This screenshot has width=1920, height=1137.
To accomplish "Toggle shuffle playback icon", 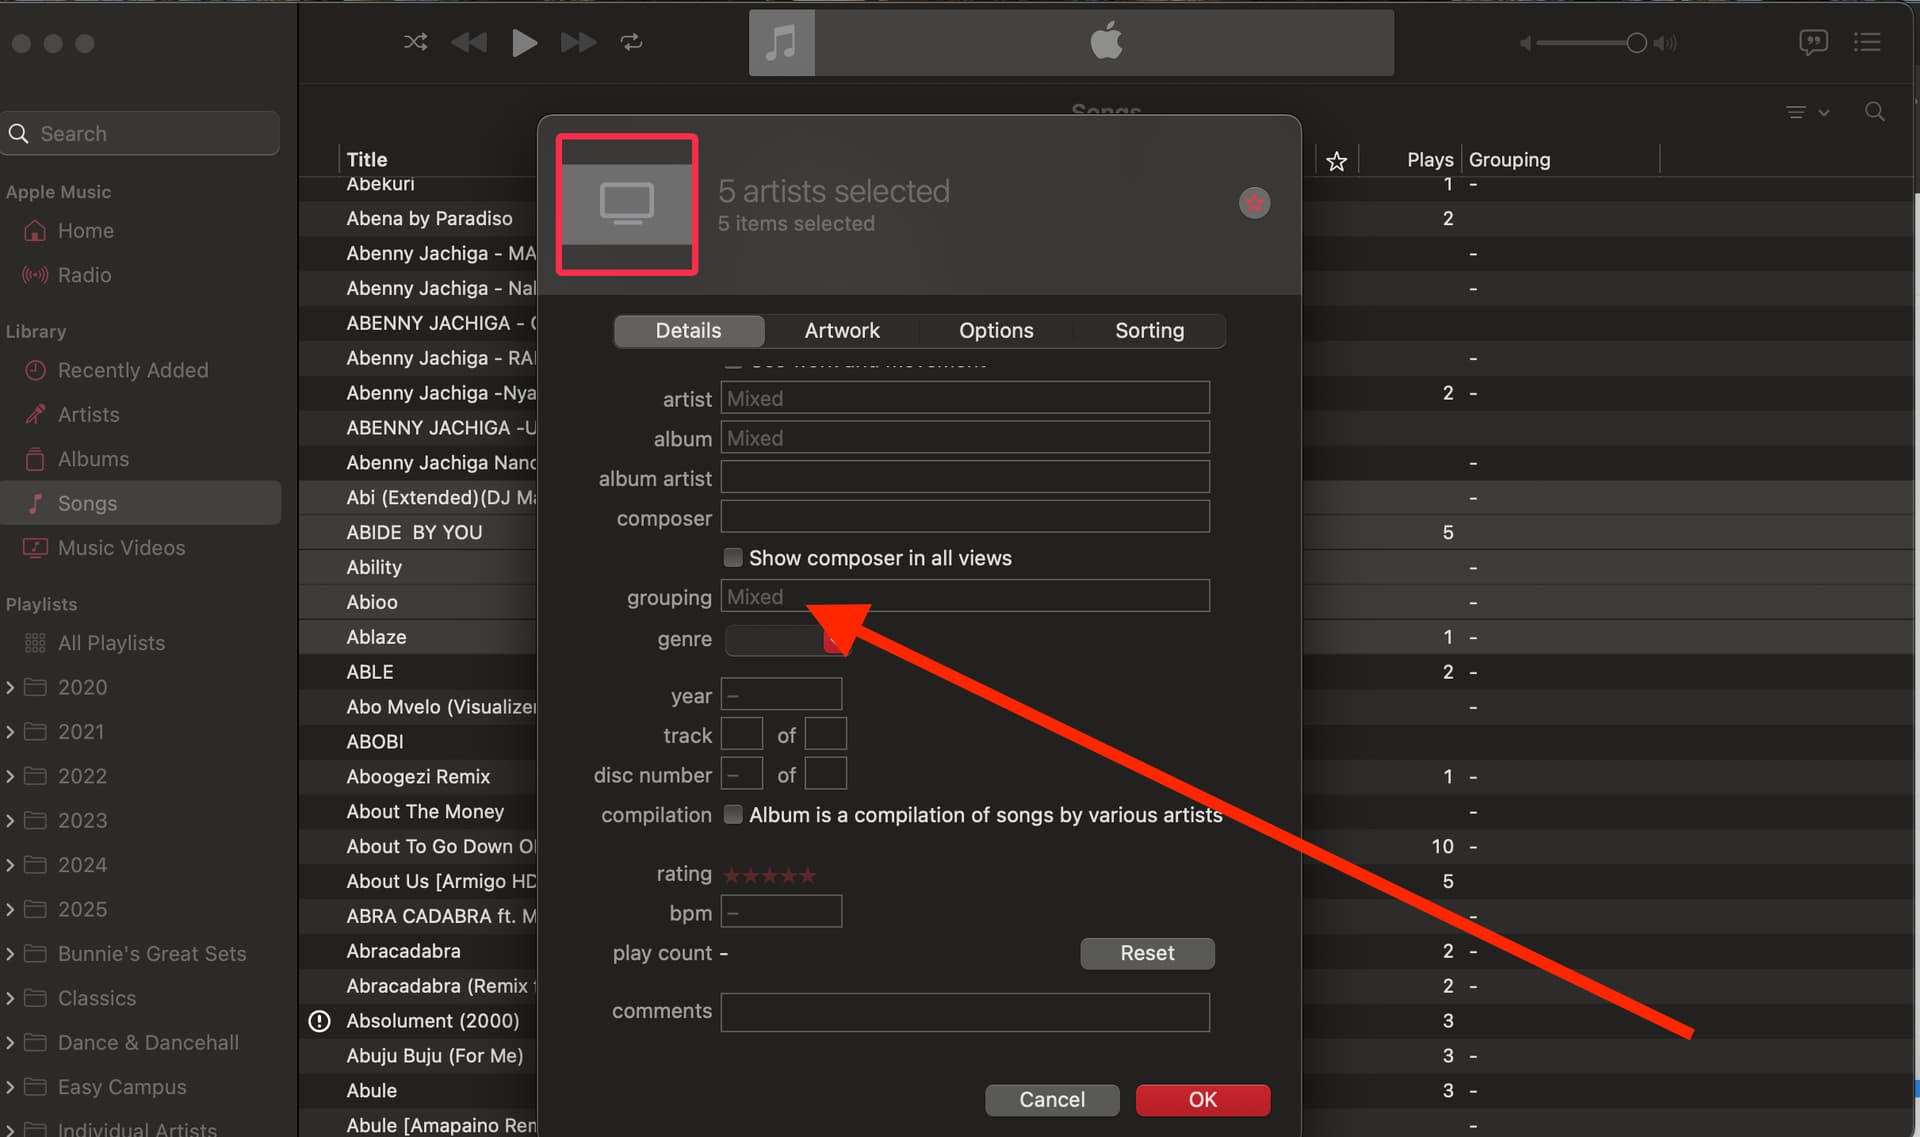I will click(415, 42).
